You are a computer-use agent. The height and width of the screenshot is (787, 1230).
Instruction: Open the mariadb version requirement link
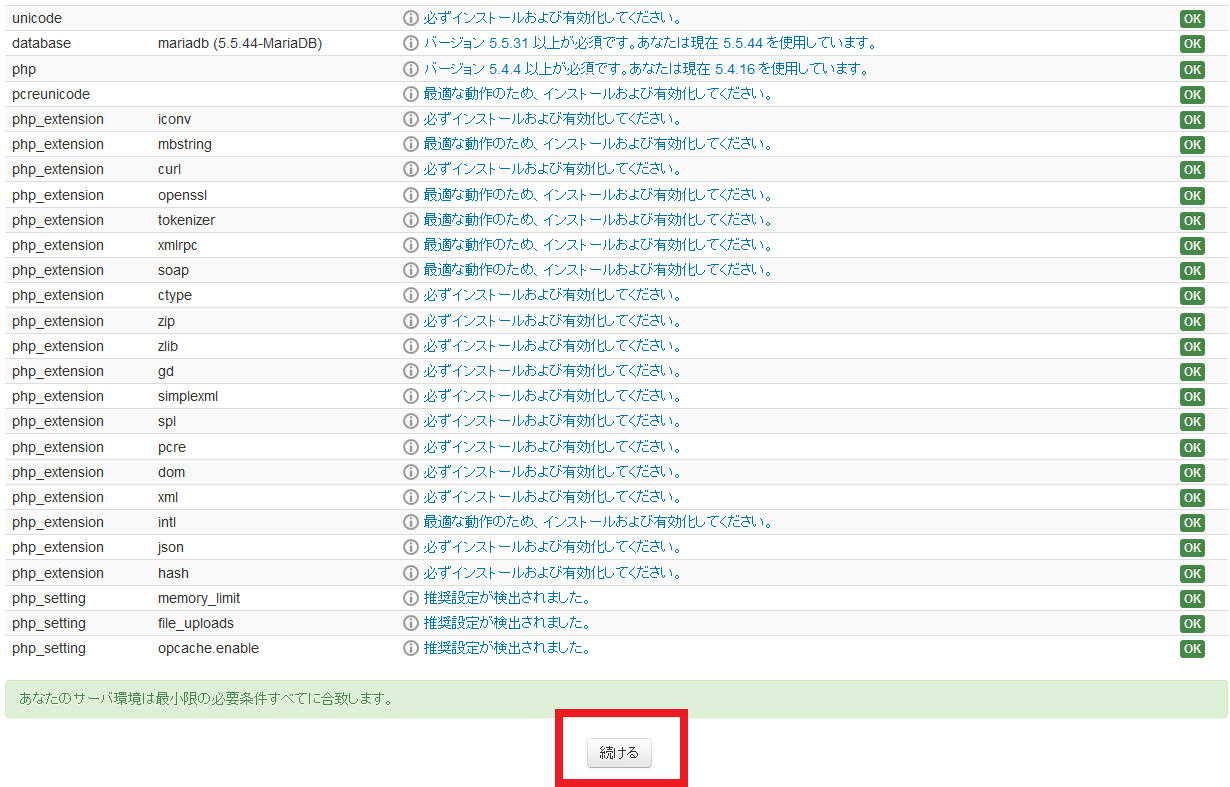point(650,43)
